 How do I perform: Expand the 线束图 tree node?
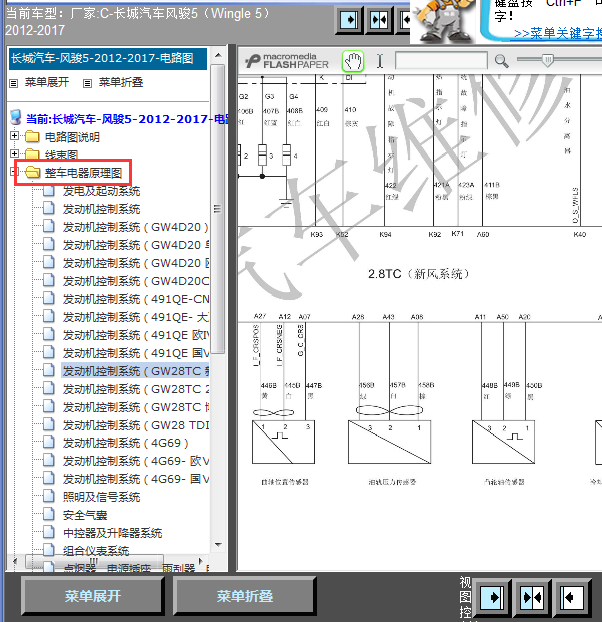click(x=14, y=153)
